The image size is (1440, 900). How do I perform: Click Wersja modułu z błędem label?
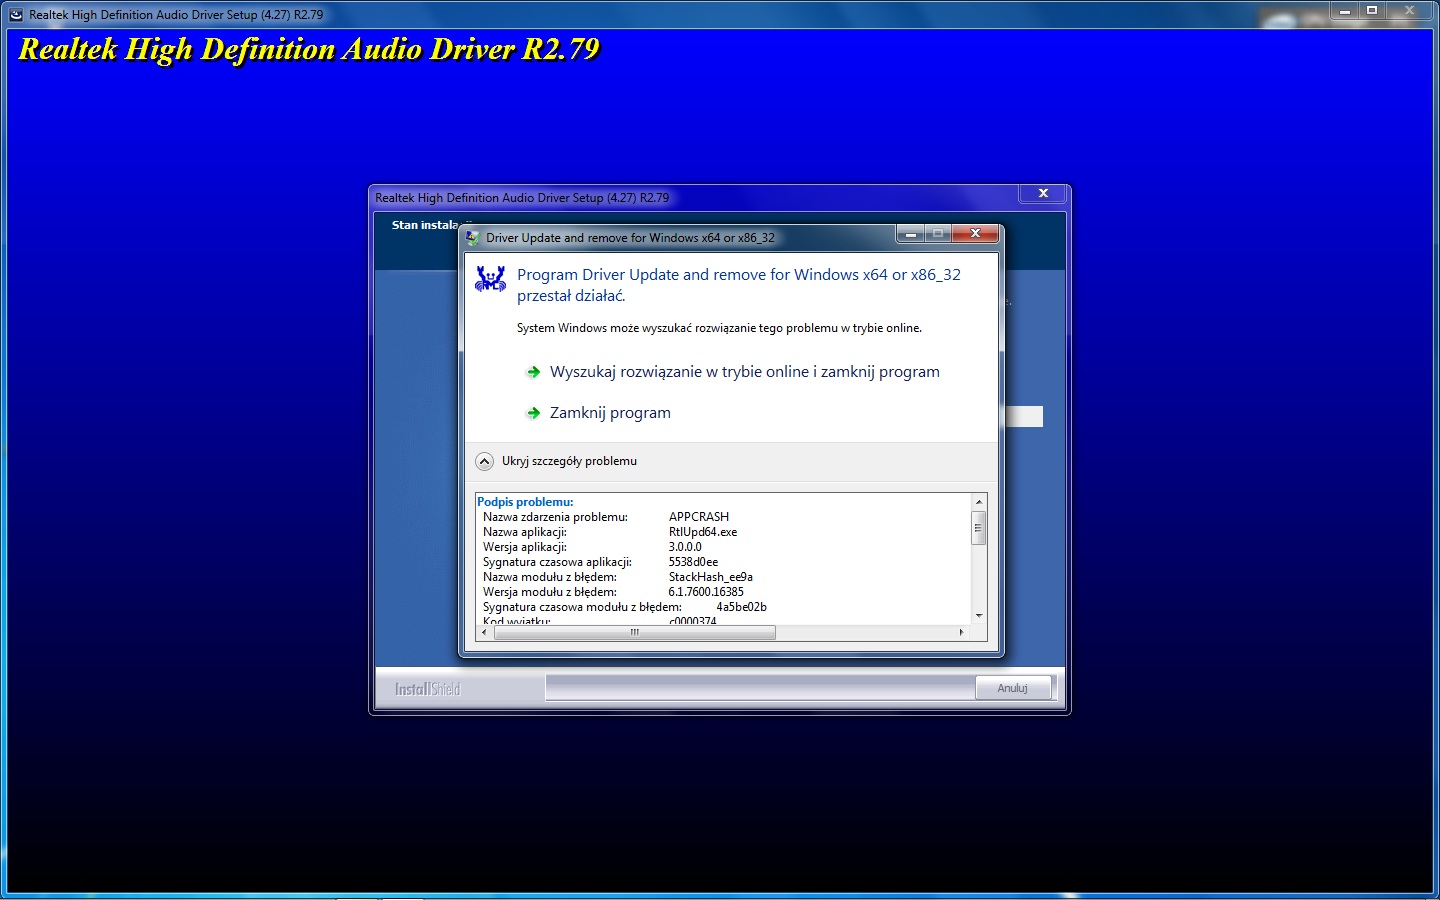pyautogui.click(x=550, y=592)
